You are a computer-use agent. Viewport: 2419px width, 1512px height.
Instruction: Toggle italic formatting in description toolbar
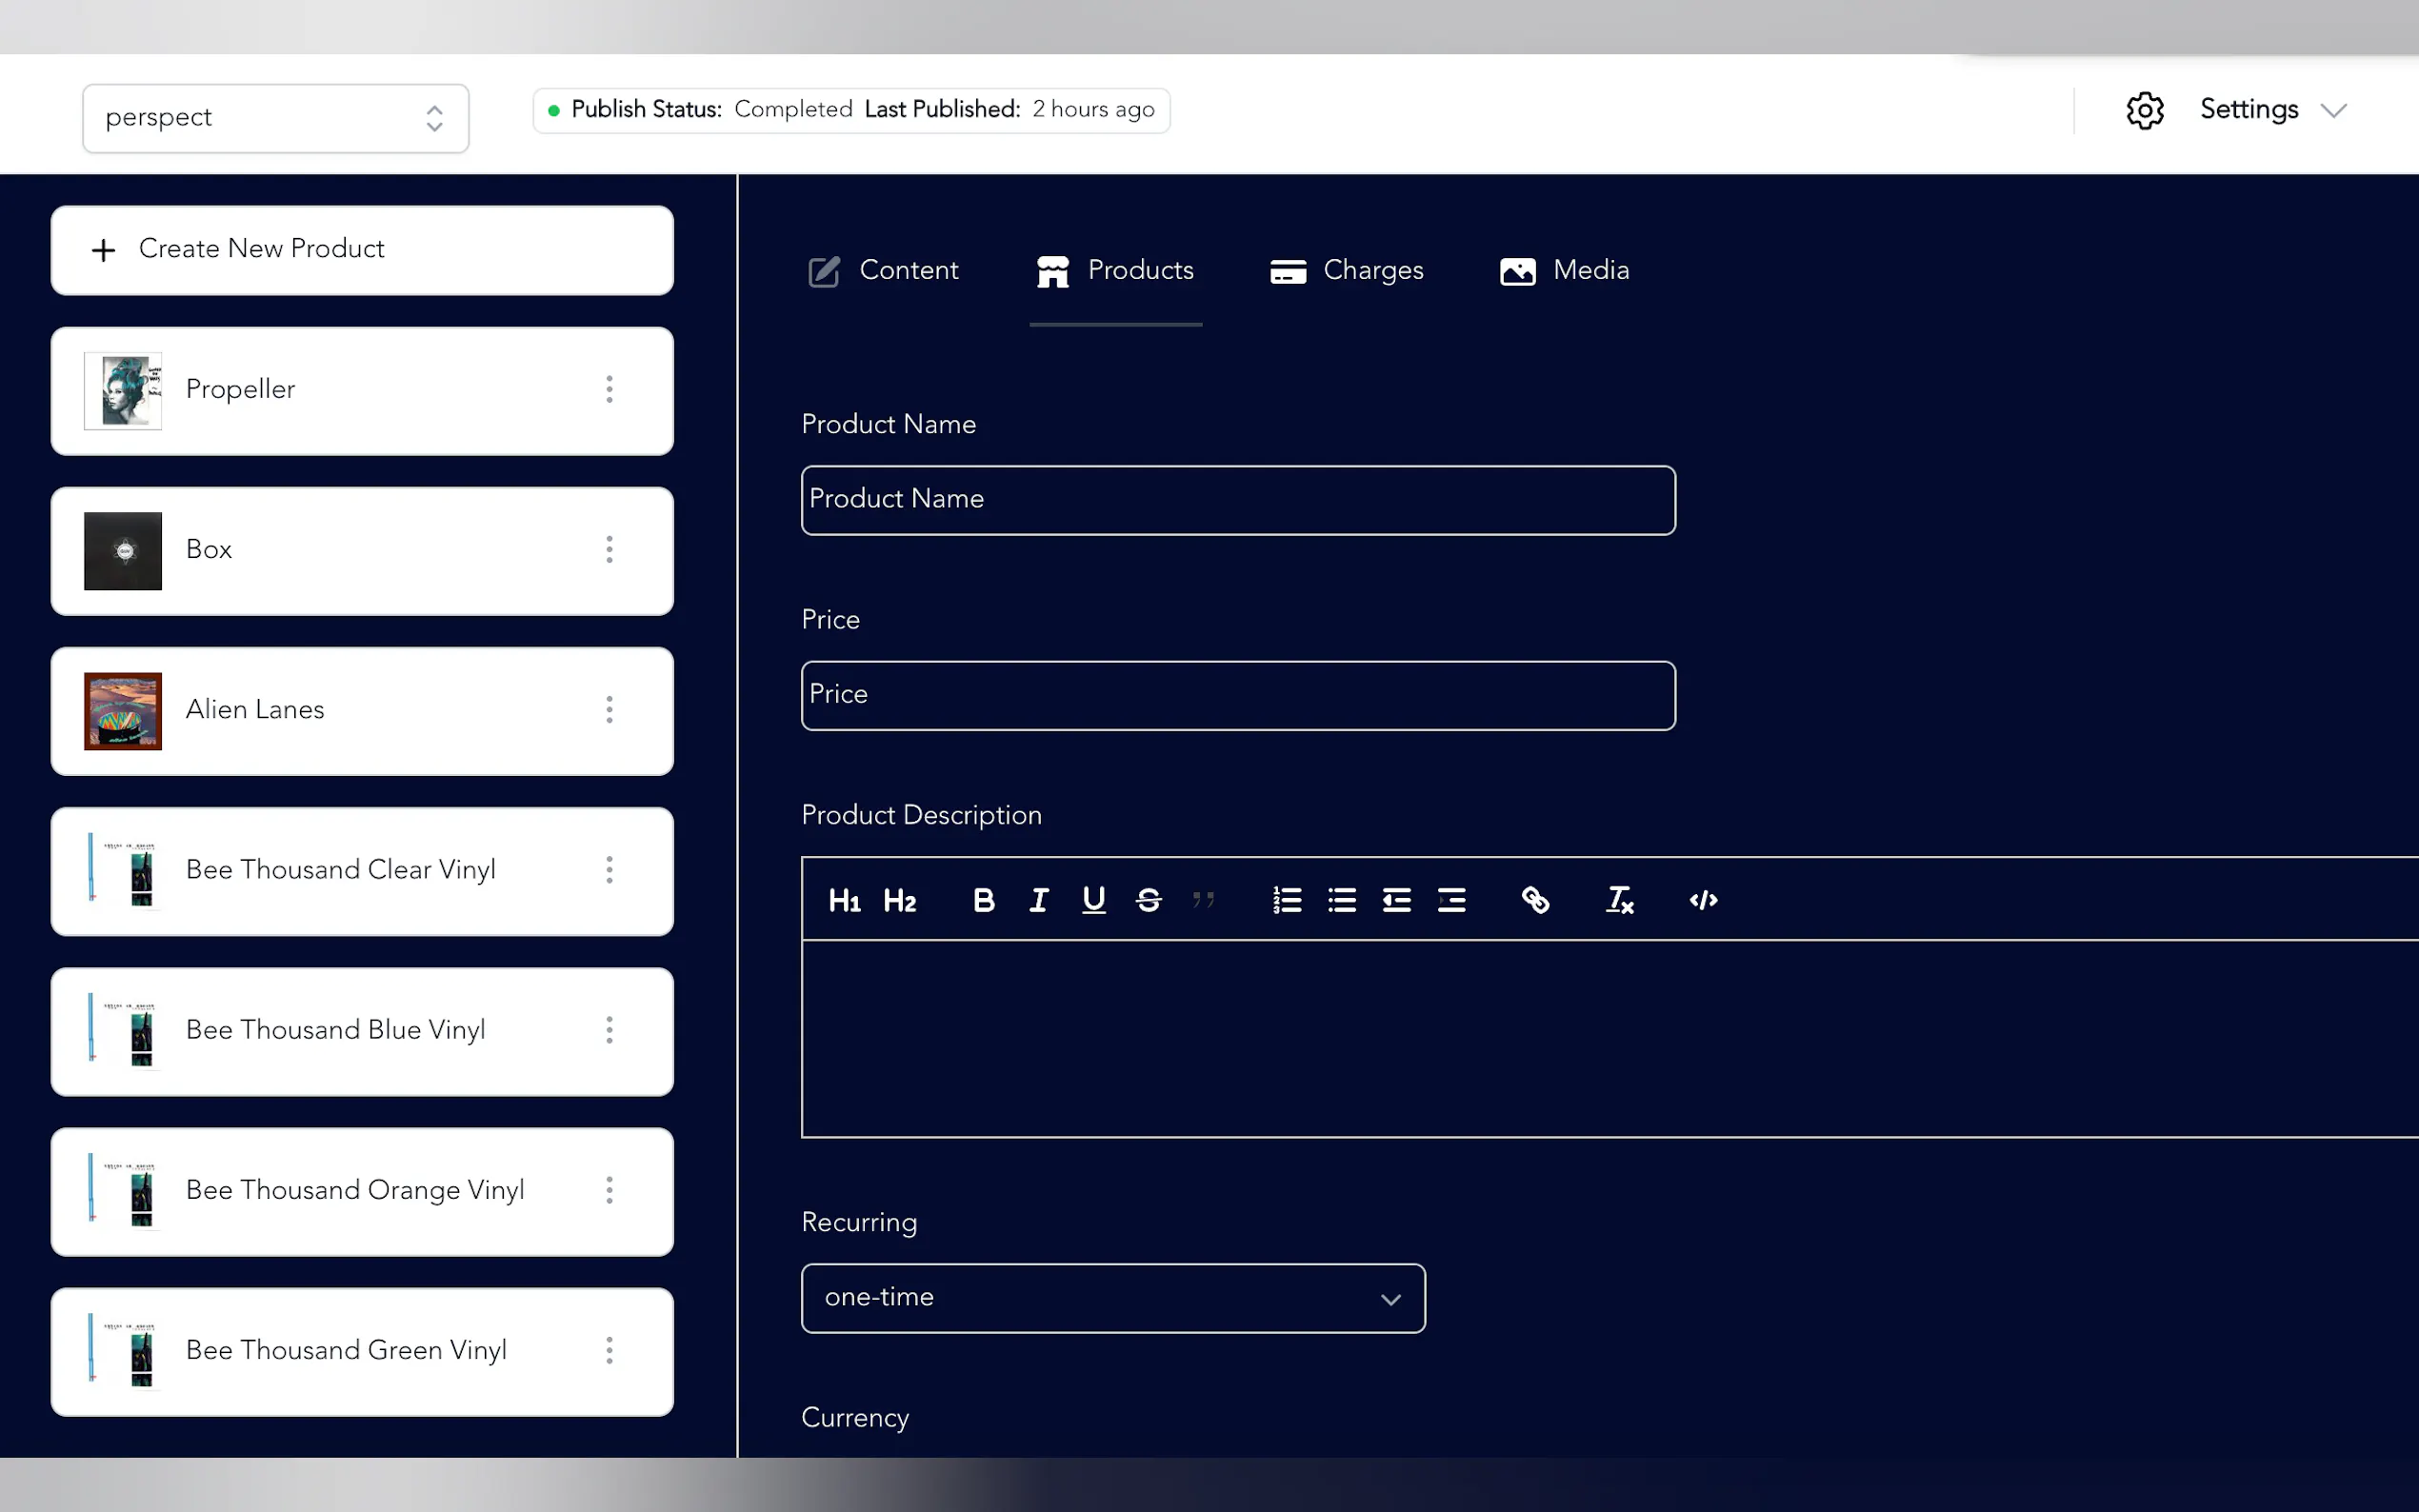[x=1038, y=901]
